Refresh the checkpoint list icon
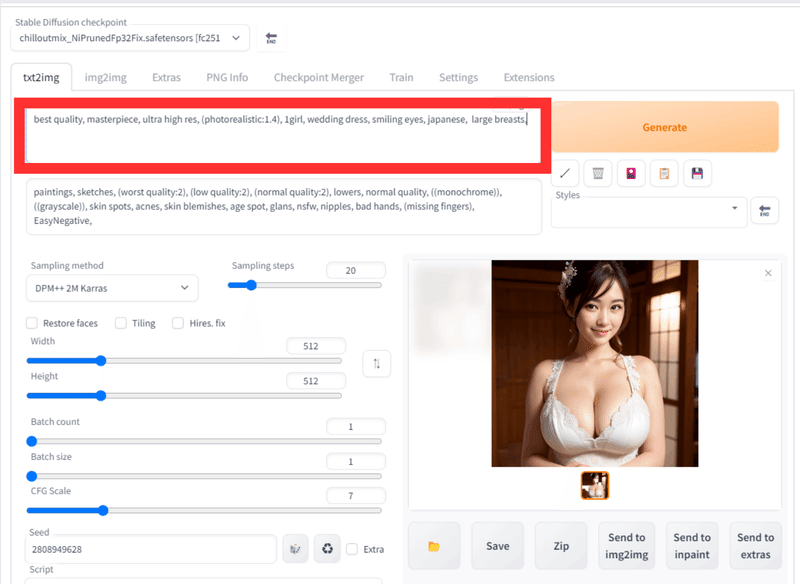Screen dimensions: 800x584 click(271, 38)
